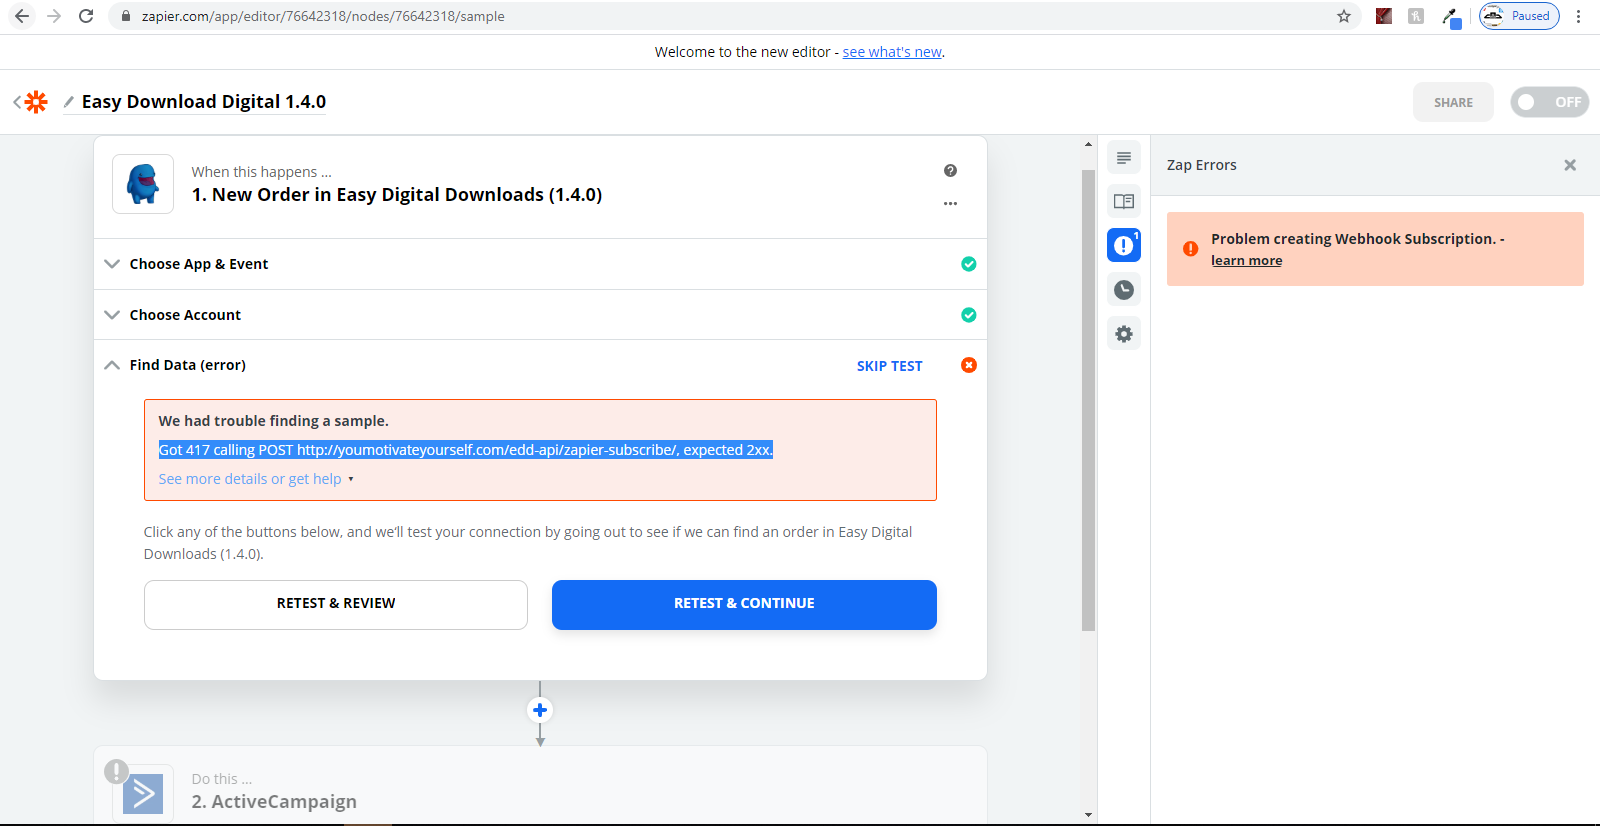
Task: Open the Zap outline sidebar icon
Action: point(1124,158)
